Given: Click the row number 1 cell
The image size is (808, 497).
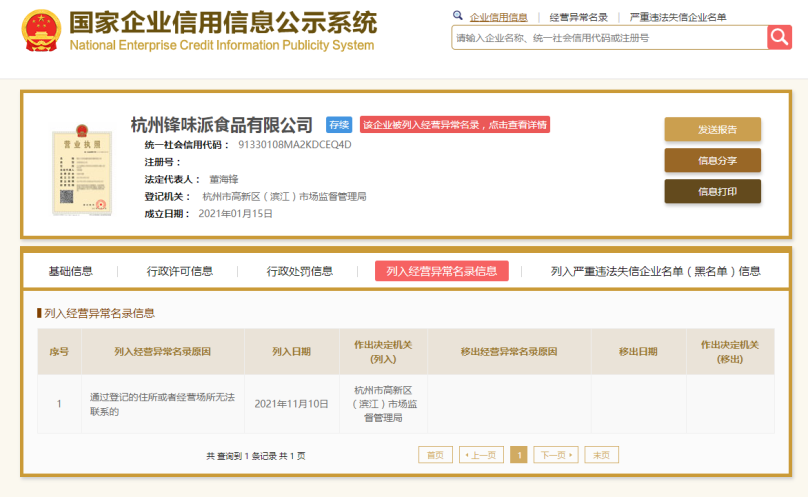Looking at the screenshot, I should coord(59,404).
